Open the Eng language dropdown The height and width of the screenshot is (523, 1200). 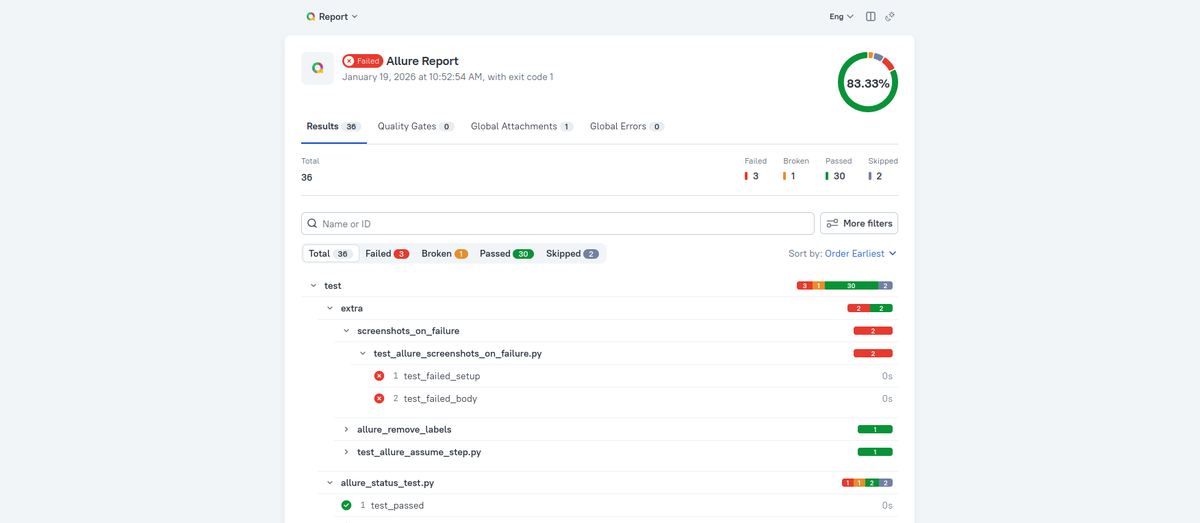click(841, 17)
